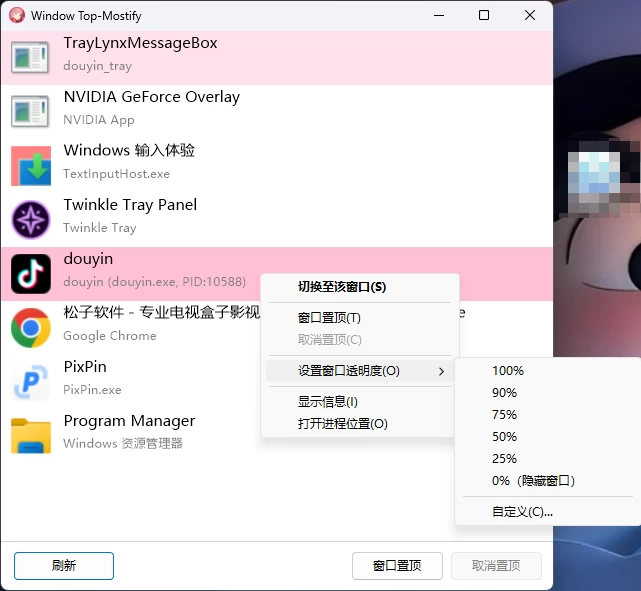Maximize the Window Top-Mostify window
This screenshot has width=641, height=591.
point(484,15)
